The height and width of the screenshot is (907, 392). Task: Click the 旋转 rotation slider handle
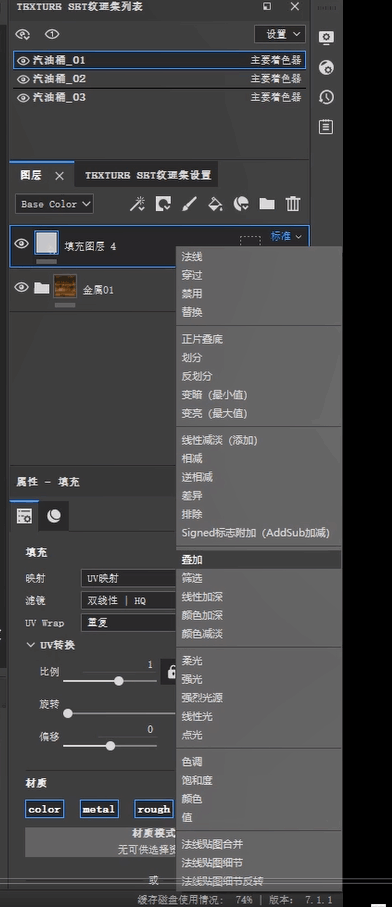68,713
